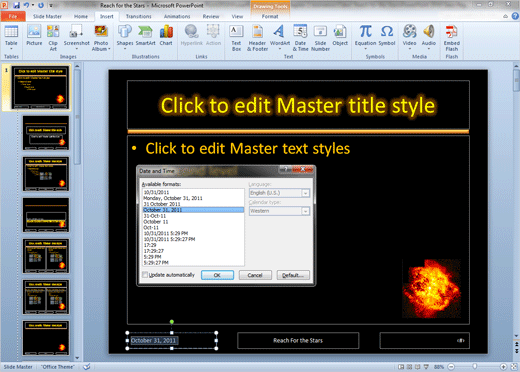Click the Default... button
This screenshot has height=372, width=520.
coord(293,275)
